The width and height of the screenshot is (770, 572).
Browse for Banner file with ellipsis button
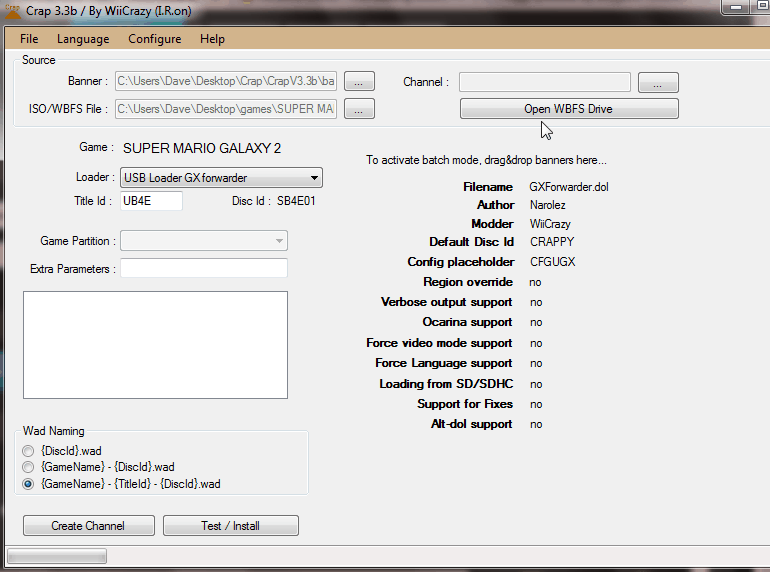click(x=359, y=82)
